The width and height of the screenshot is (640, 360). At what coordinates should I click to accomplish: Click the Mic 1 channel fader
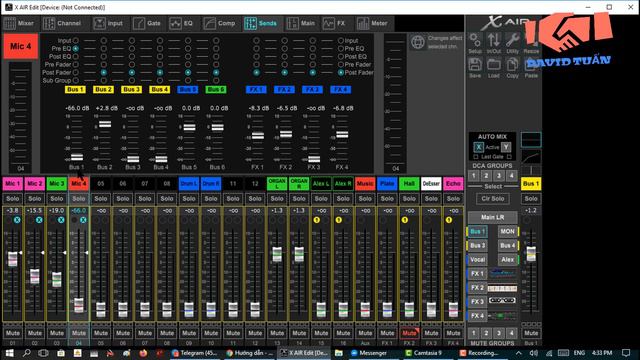coord(13,259)
